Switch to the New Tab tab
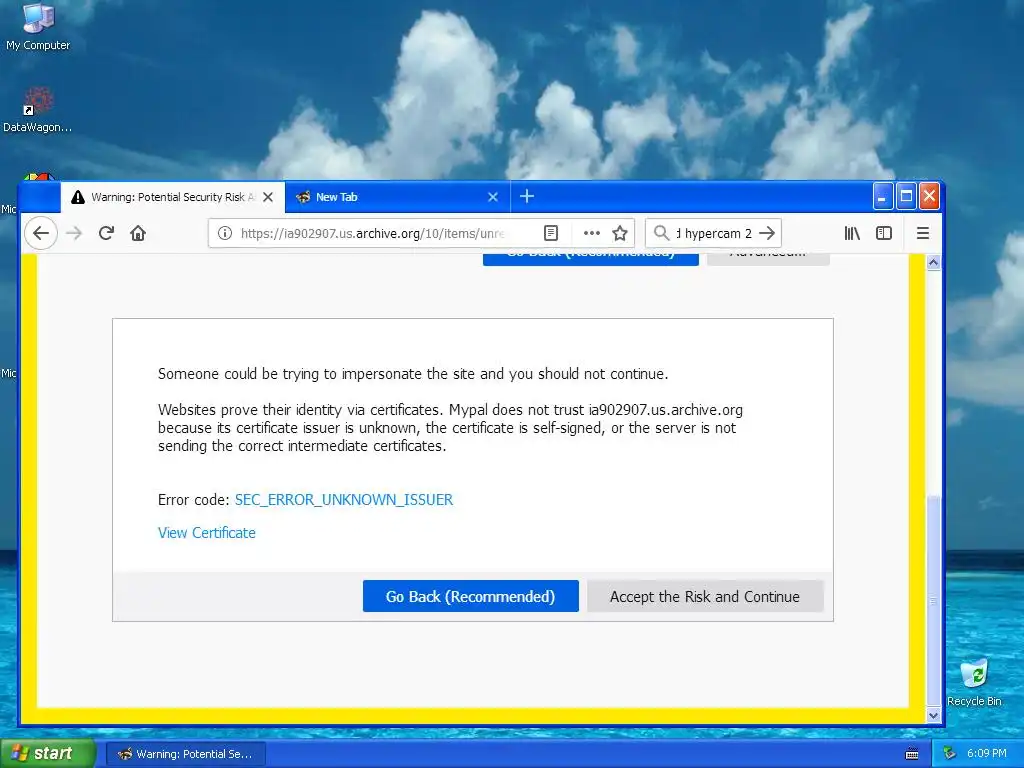 [x=398, y=197]
